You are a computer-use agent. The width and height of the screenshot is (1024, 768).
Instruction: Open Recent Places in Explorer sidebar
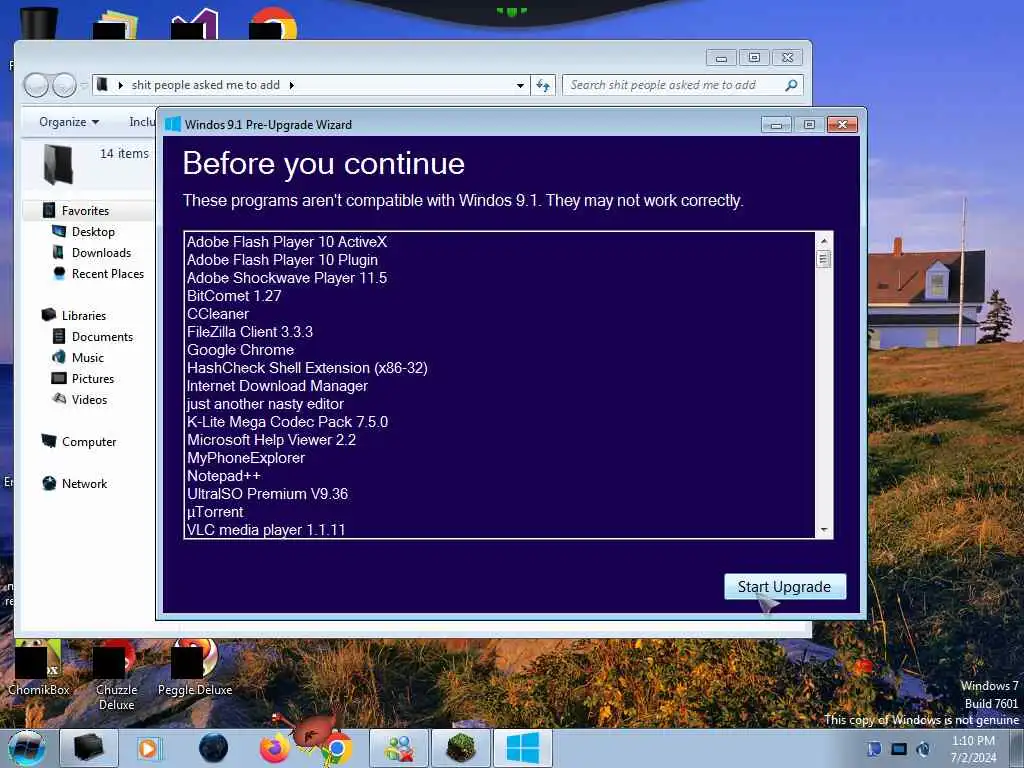coord(108,274)
